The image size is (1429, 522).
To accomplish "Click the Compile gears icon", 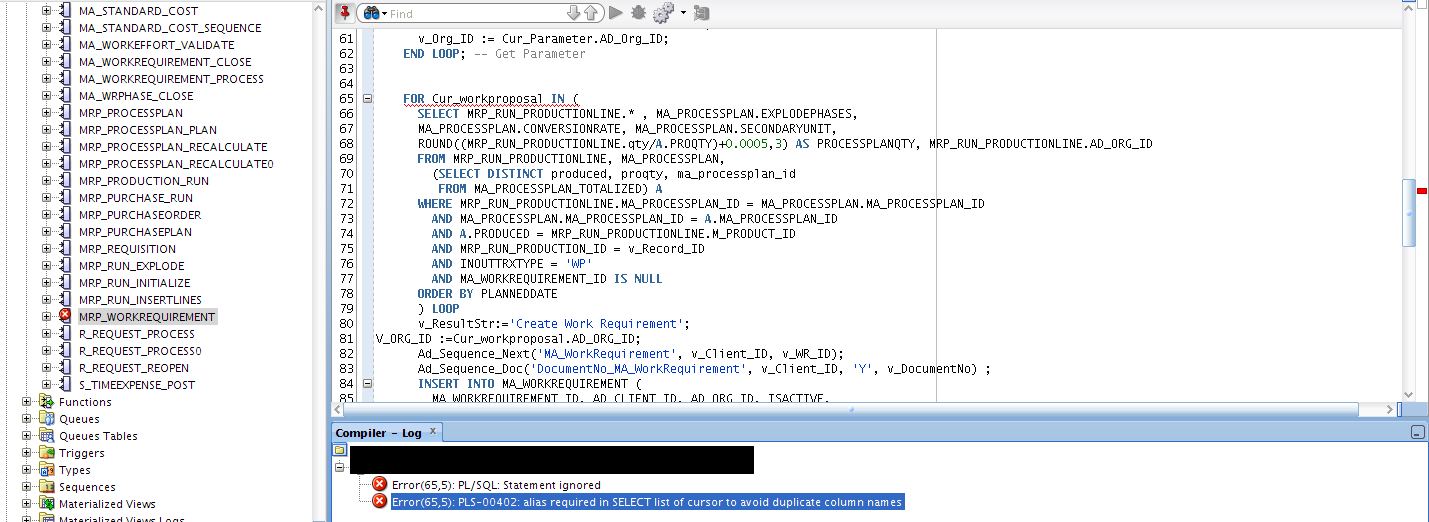I will 663,13.
